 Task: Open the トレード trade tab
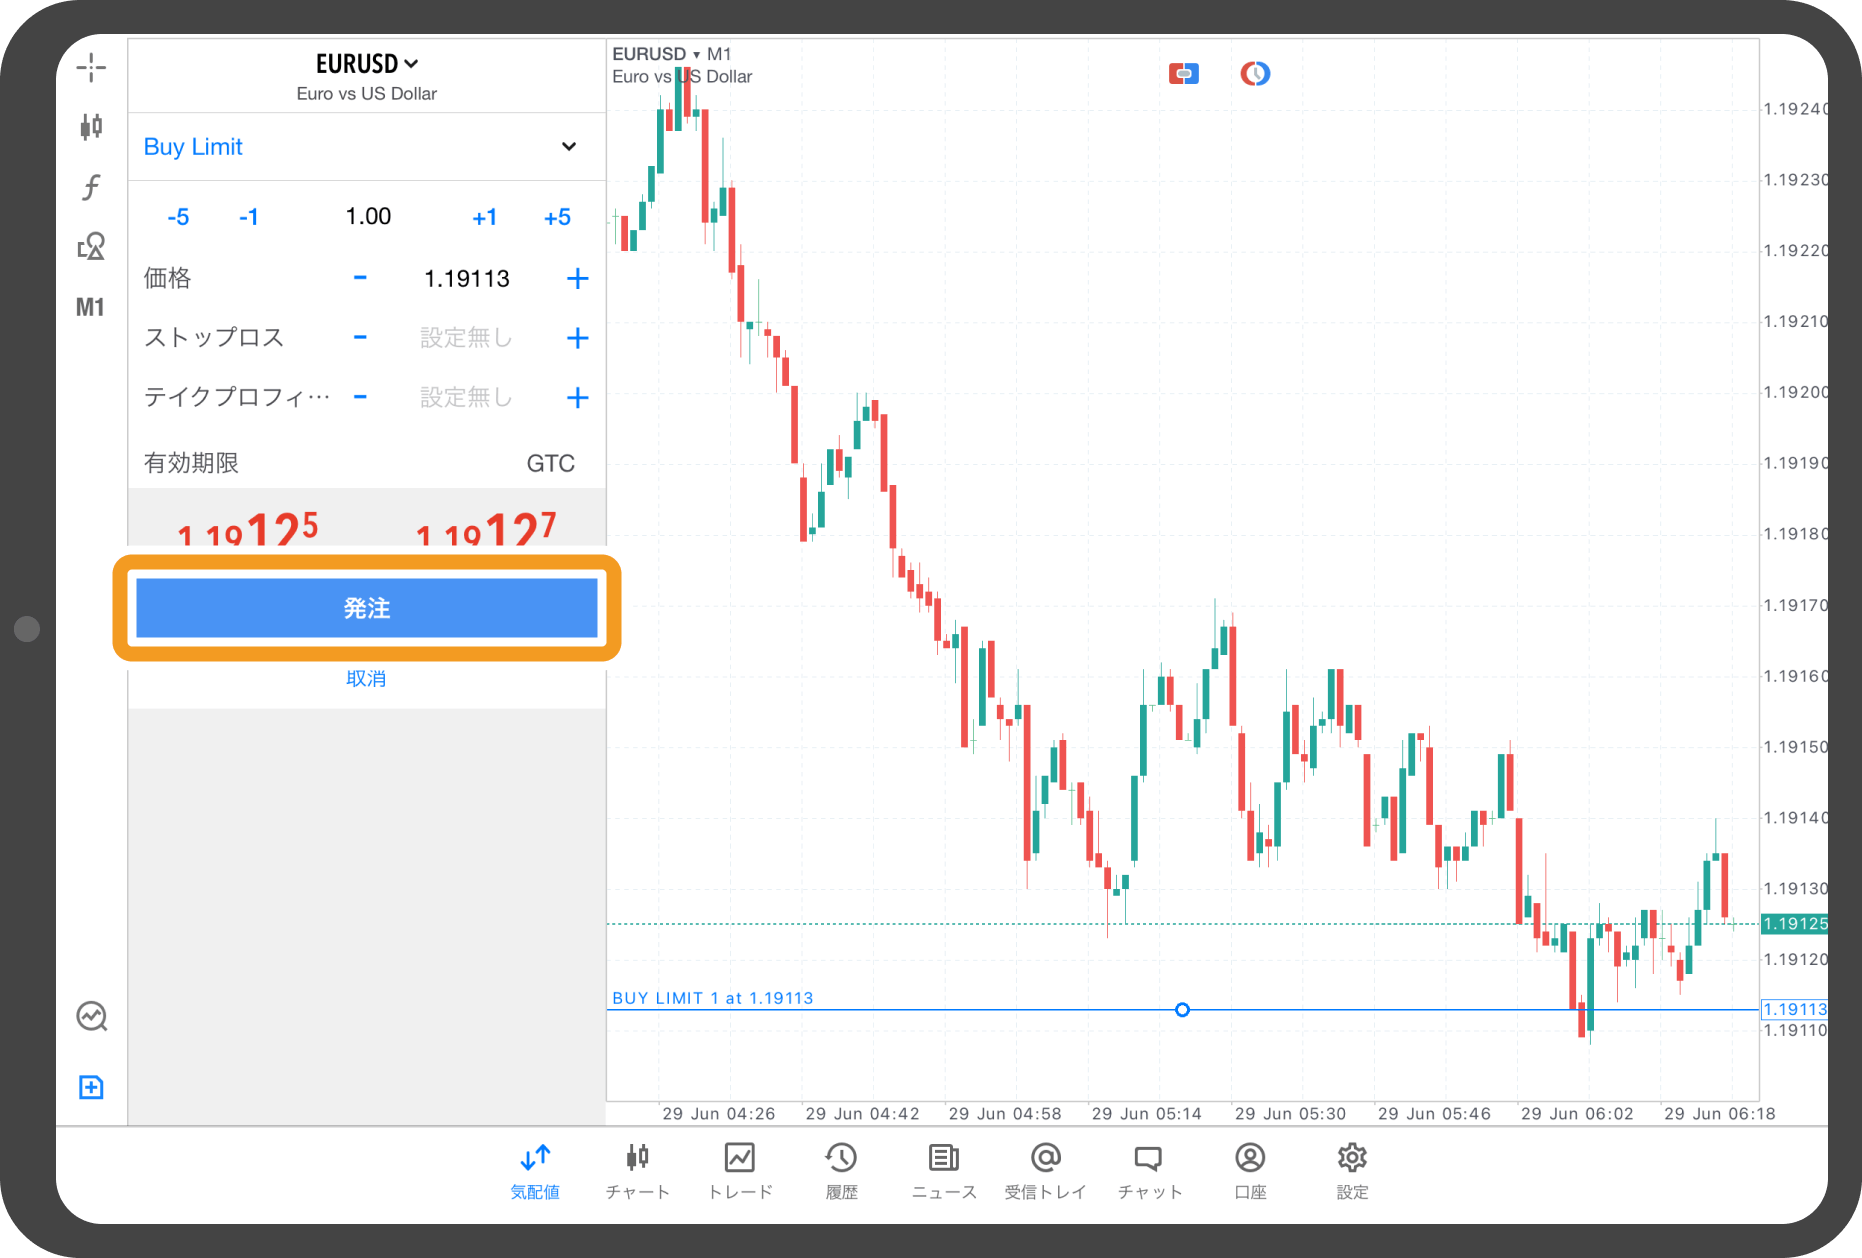pyautogui.click(x=740, y=1169)
